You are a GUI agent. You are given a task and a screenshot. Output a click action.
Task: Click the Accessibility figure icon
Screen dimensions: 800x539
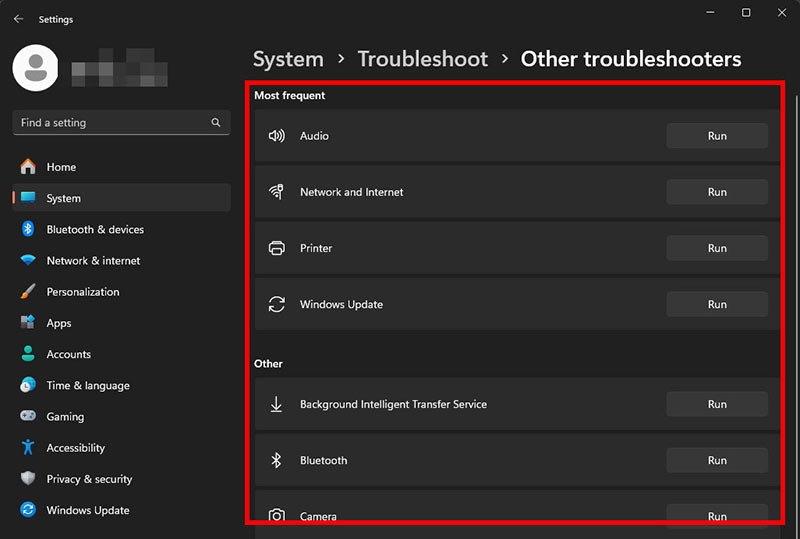pyautogui.click(x=28, y=447)
